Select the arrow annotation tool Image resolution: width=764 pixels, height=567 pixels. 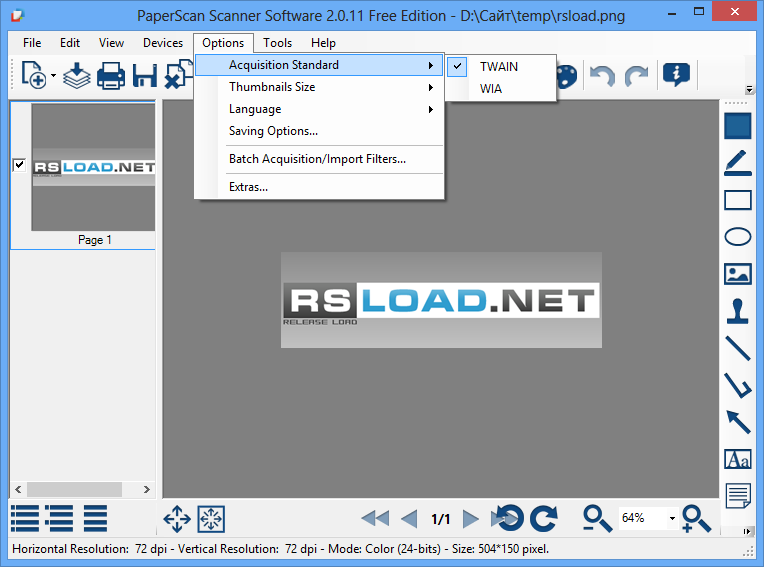click(x=738, y=422)
